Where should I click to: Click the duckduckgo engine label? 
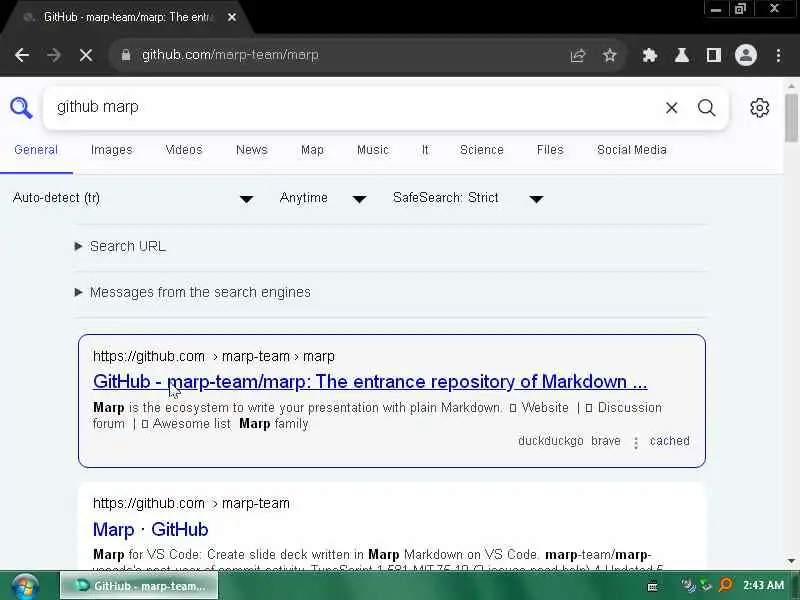pyautogui.click(x=551, y=441)
